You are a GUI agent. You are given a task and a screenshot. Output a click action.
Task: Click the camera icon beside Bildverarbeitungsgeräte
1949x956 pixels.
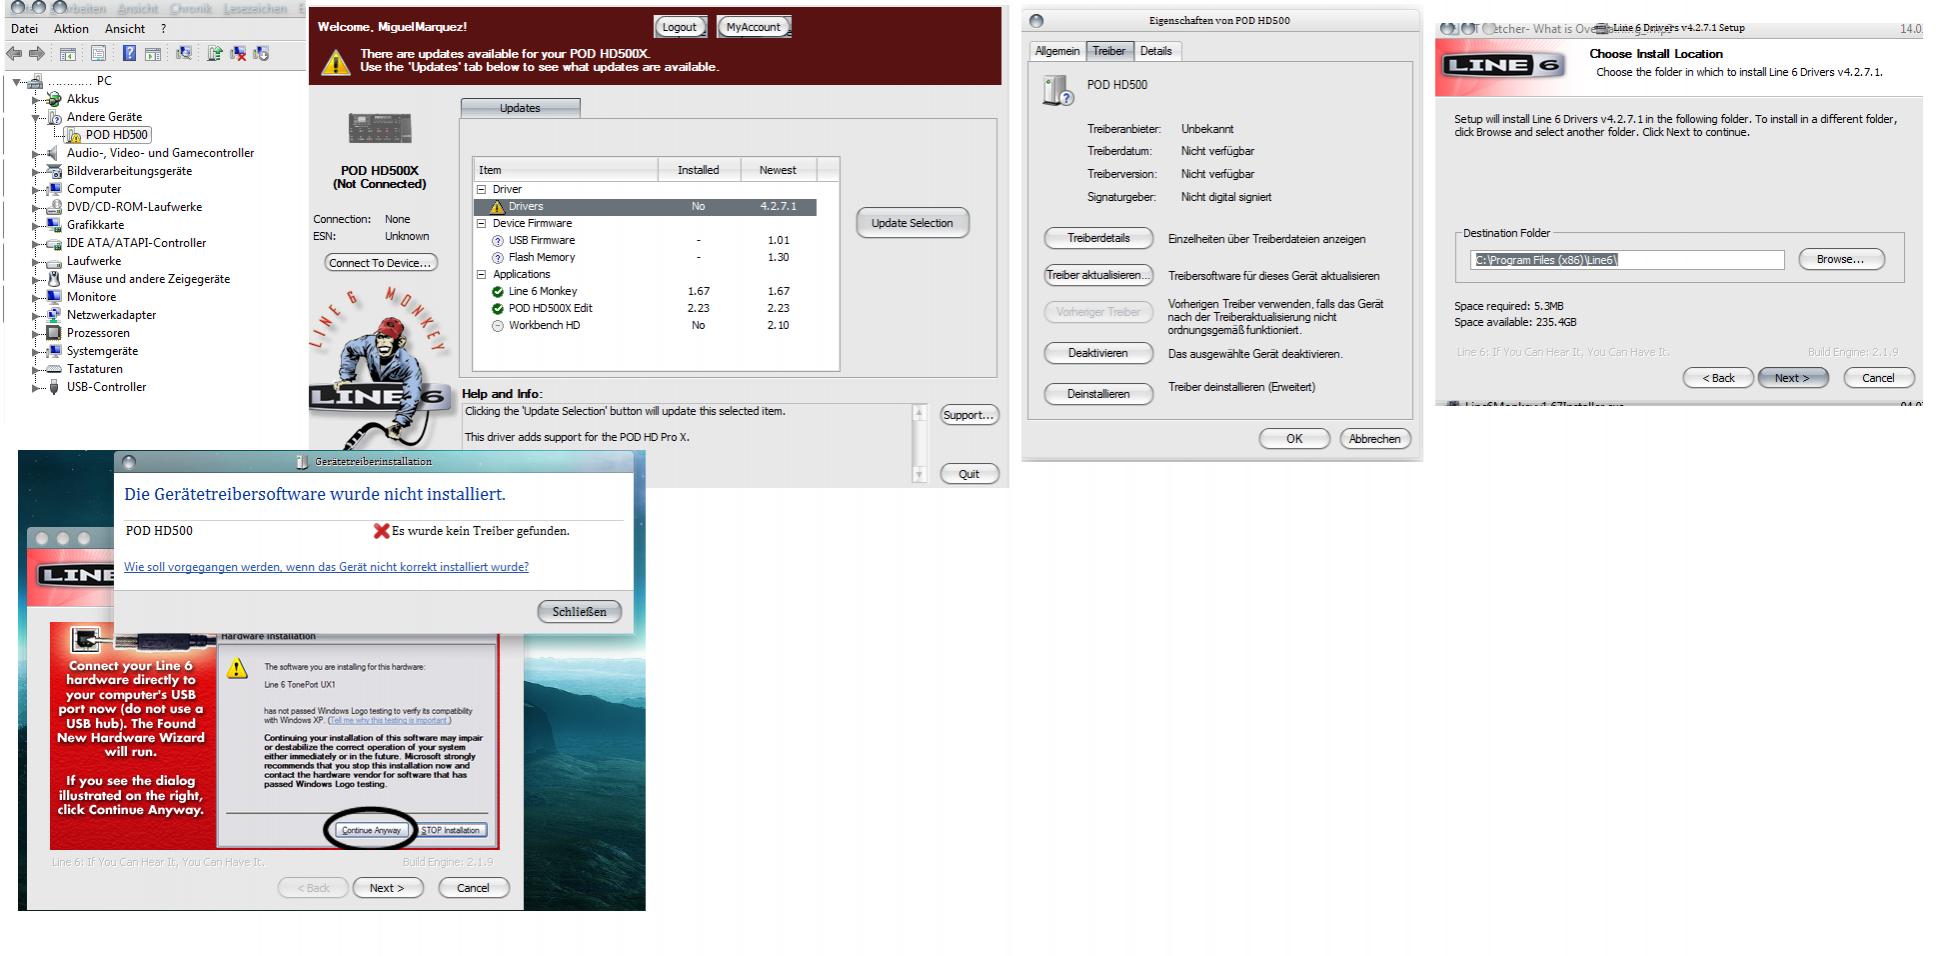pos(54,171)
